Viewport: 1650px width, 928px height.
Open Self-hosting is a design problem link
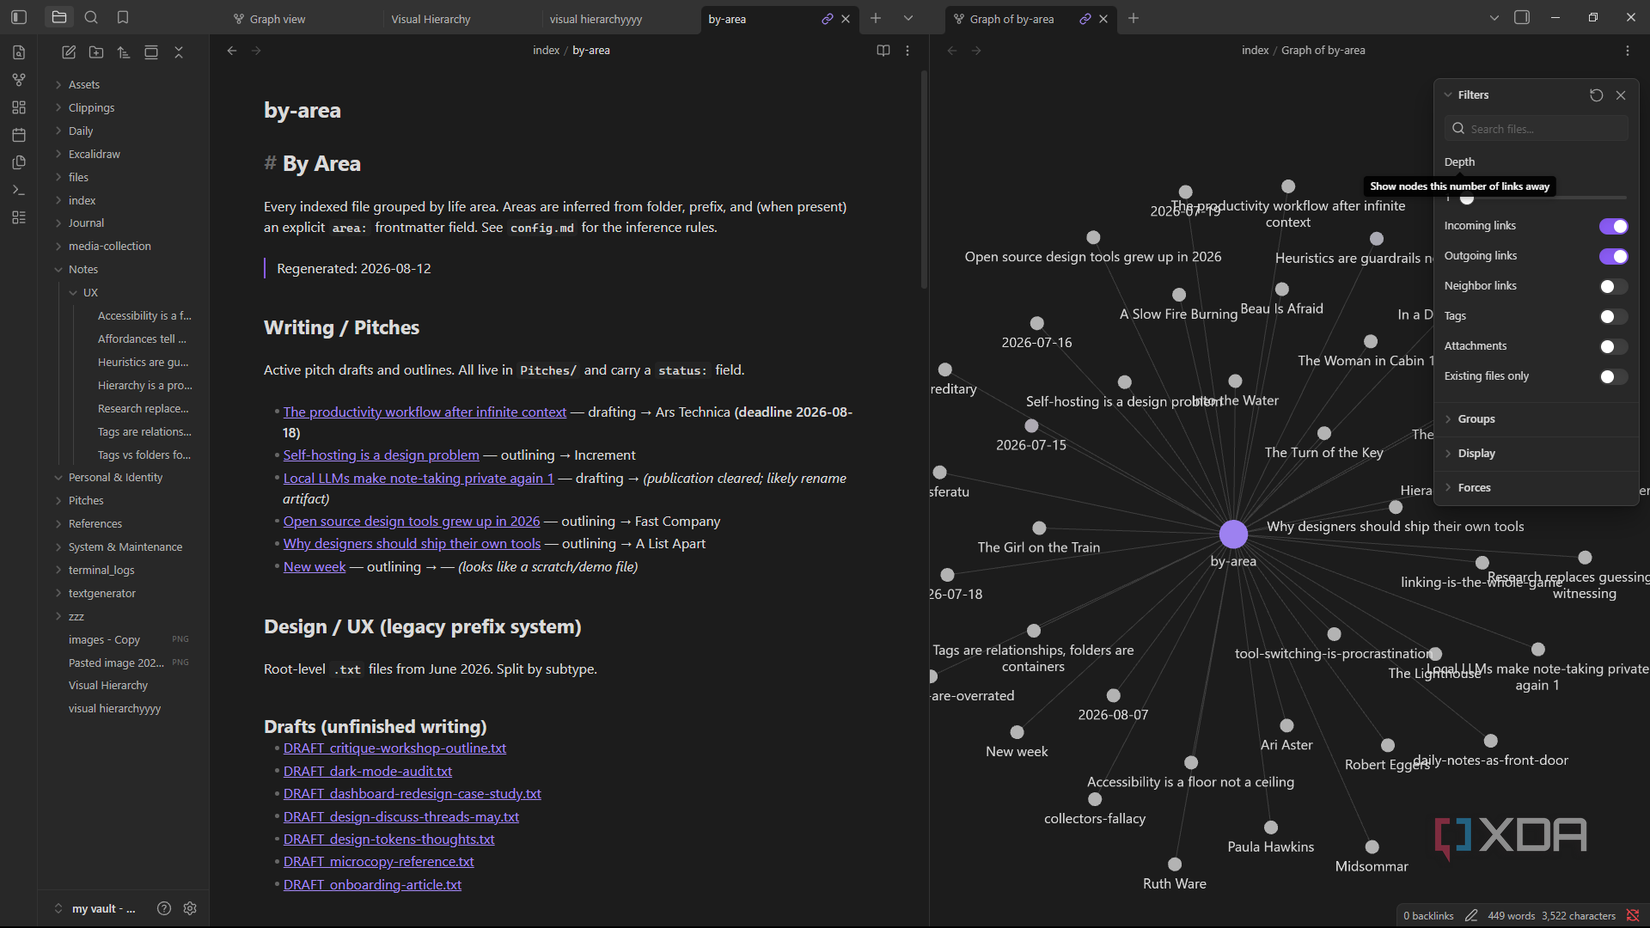[381, 455]
